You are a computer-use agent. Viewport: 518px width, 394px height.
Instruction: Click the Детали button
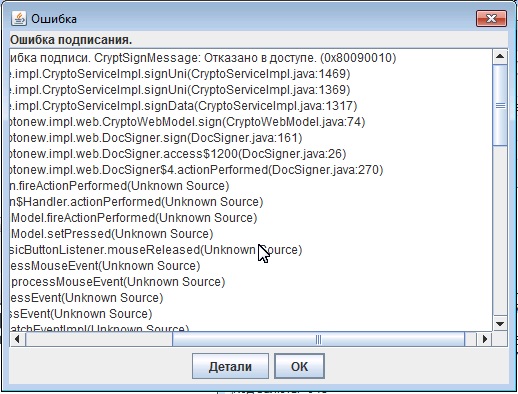point(230,366)
